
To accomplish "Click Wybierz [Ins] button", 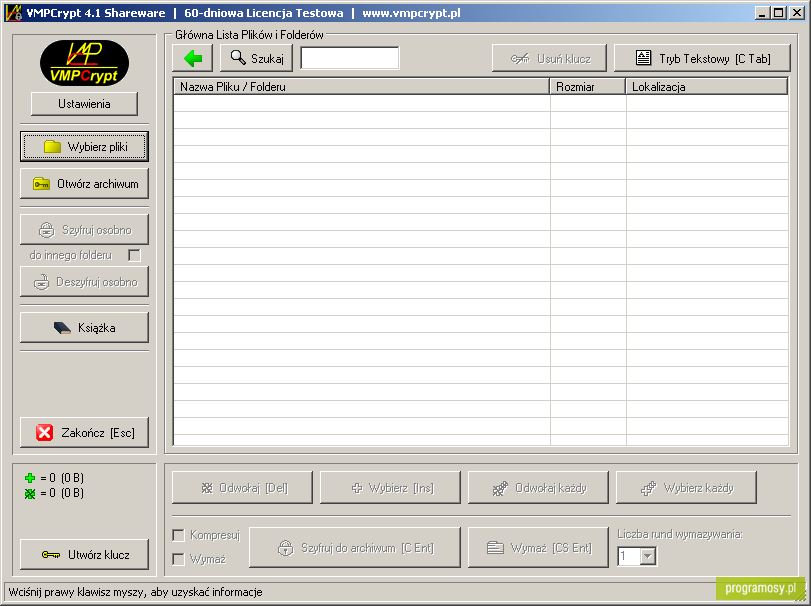I will pyautogui.click(x=391, y=488).
